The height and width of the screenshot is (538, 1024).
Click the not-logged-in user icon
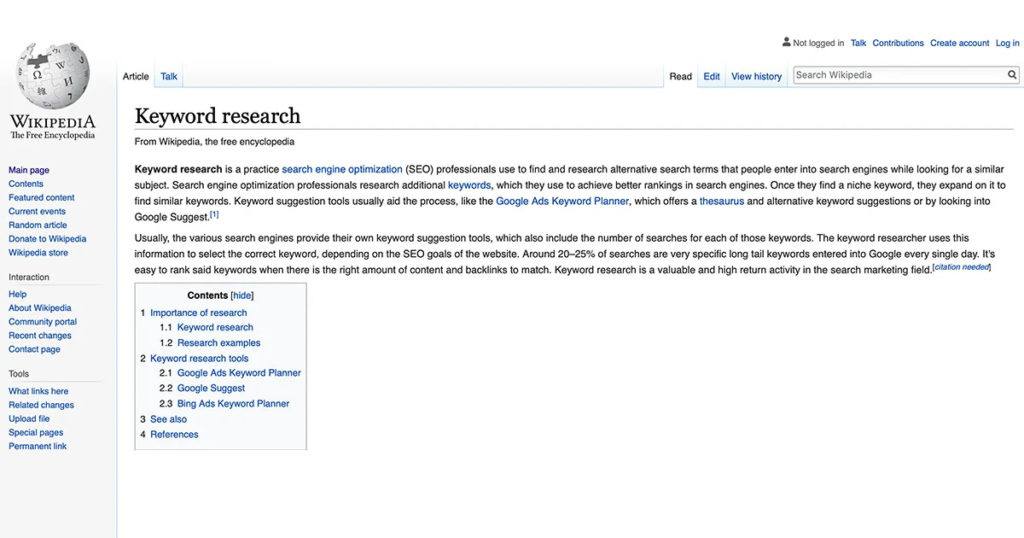(x=786, y=42)
